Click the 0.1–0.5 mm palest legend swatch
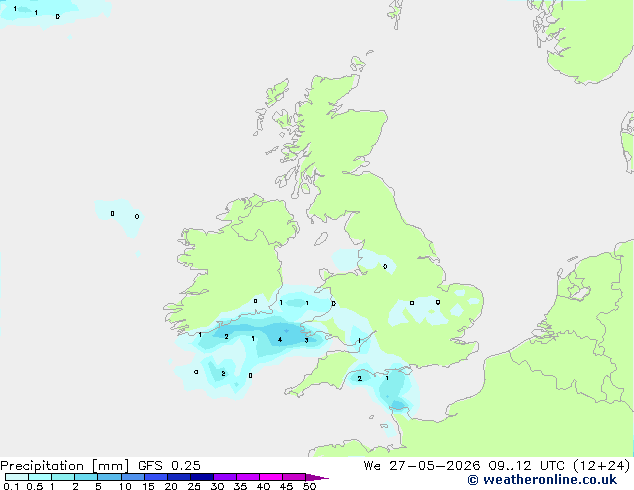The image size is (634, 490). (17, 477)
